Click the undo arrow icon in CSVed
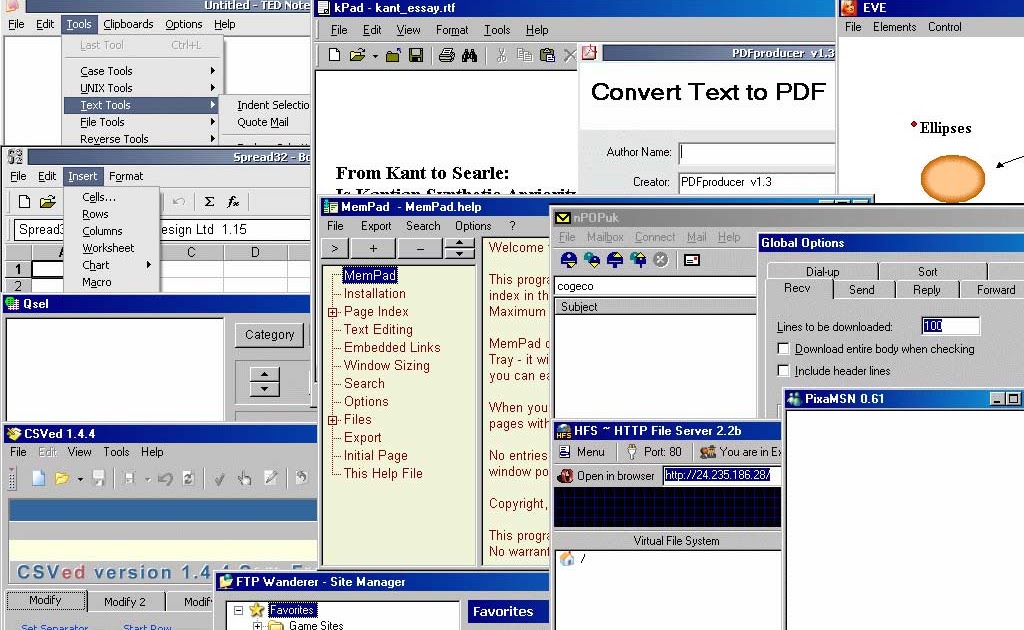 pyautogui.click(x=166, y=478)
